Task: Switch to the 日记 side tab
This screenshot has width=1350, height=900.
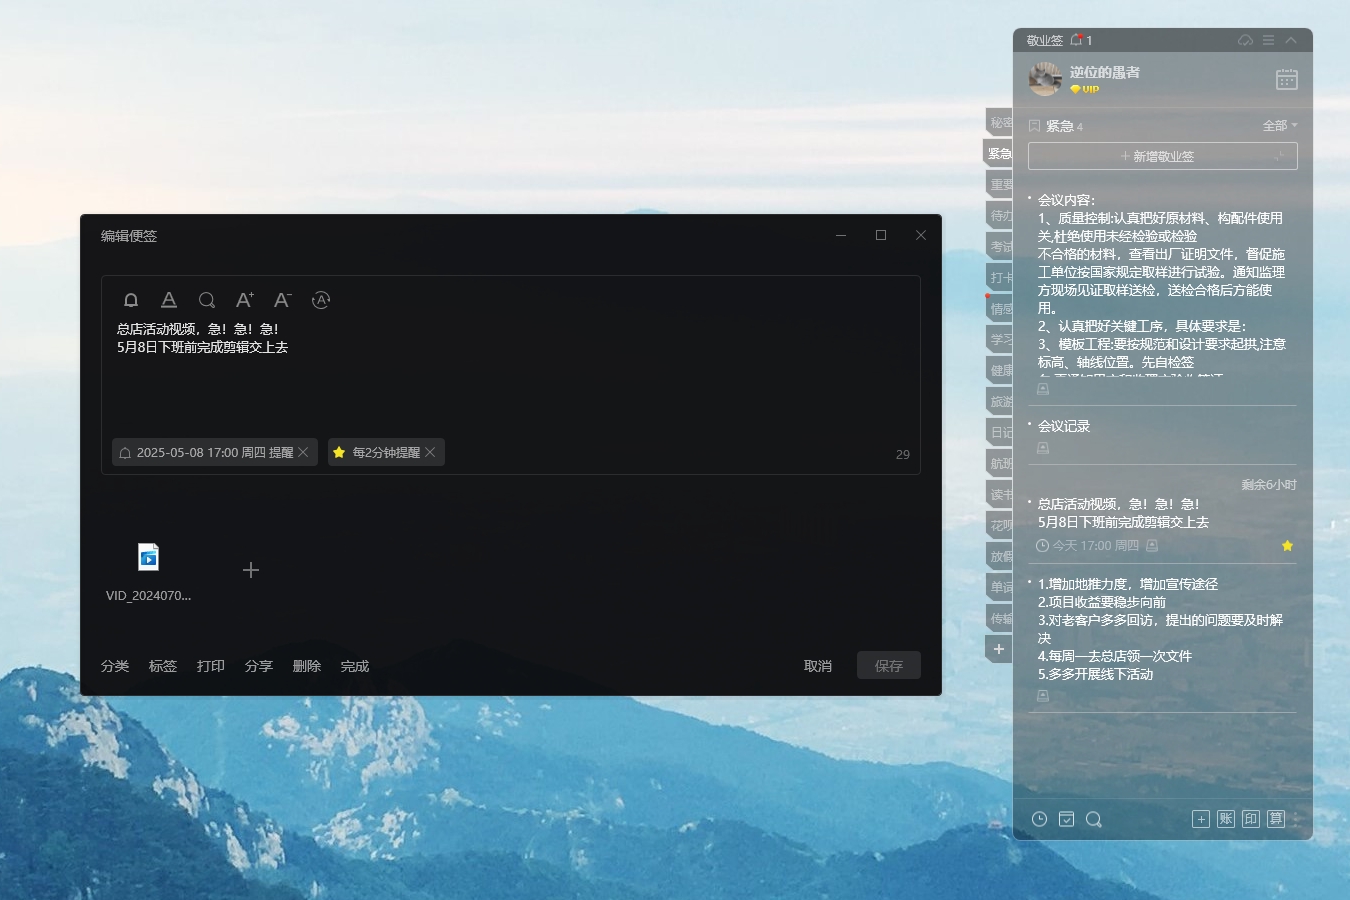Action: click(1000, 432)
